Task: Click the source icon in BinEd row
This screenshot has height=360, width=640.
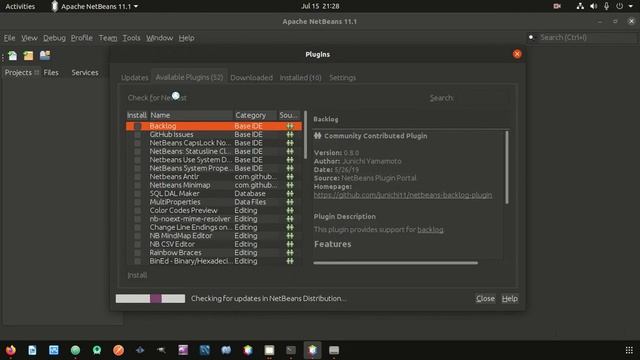Action: pos(290,261)
